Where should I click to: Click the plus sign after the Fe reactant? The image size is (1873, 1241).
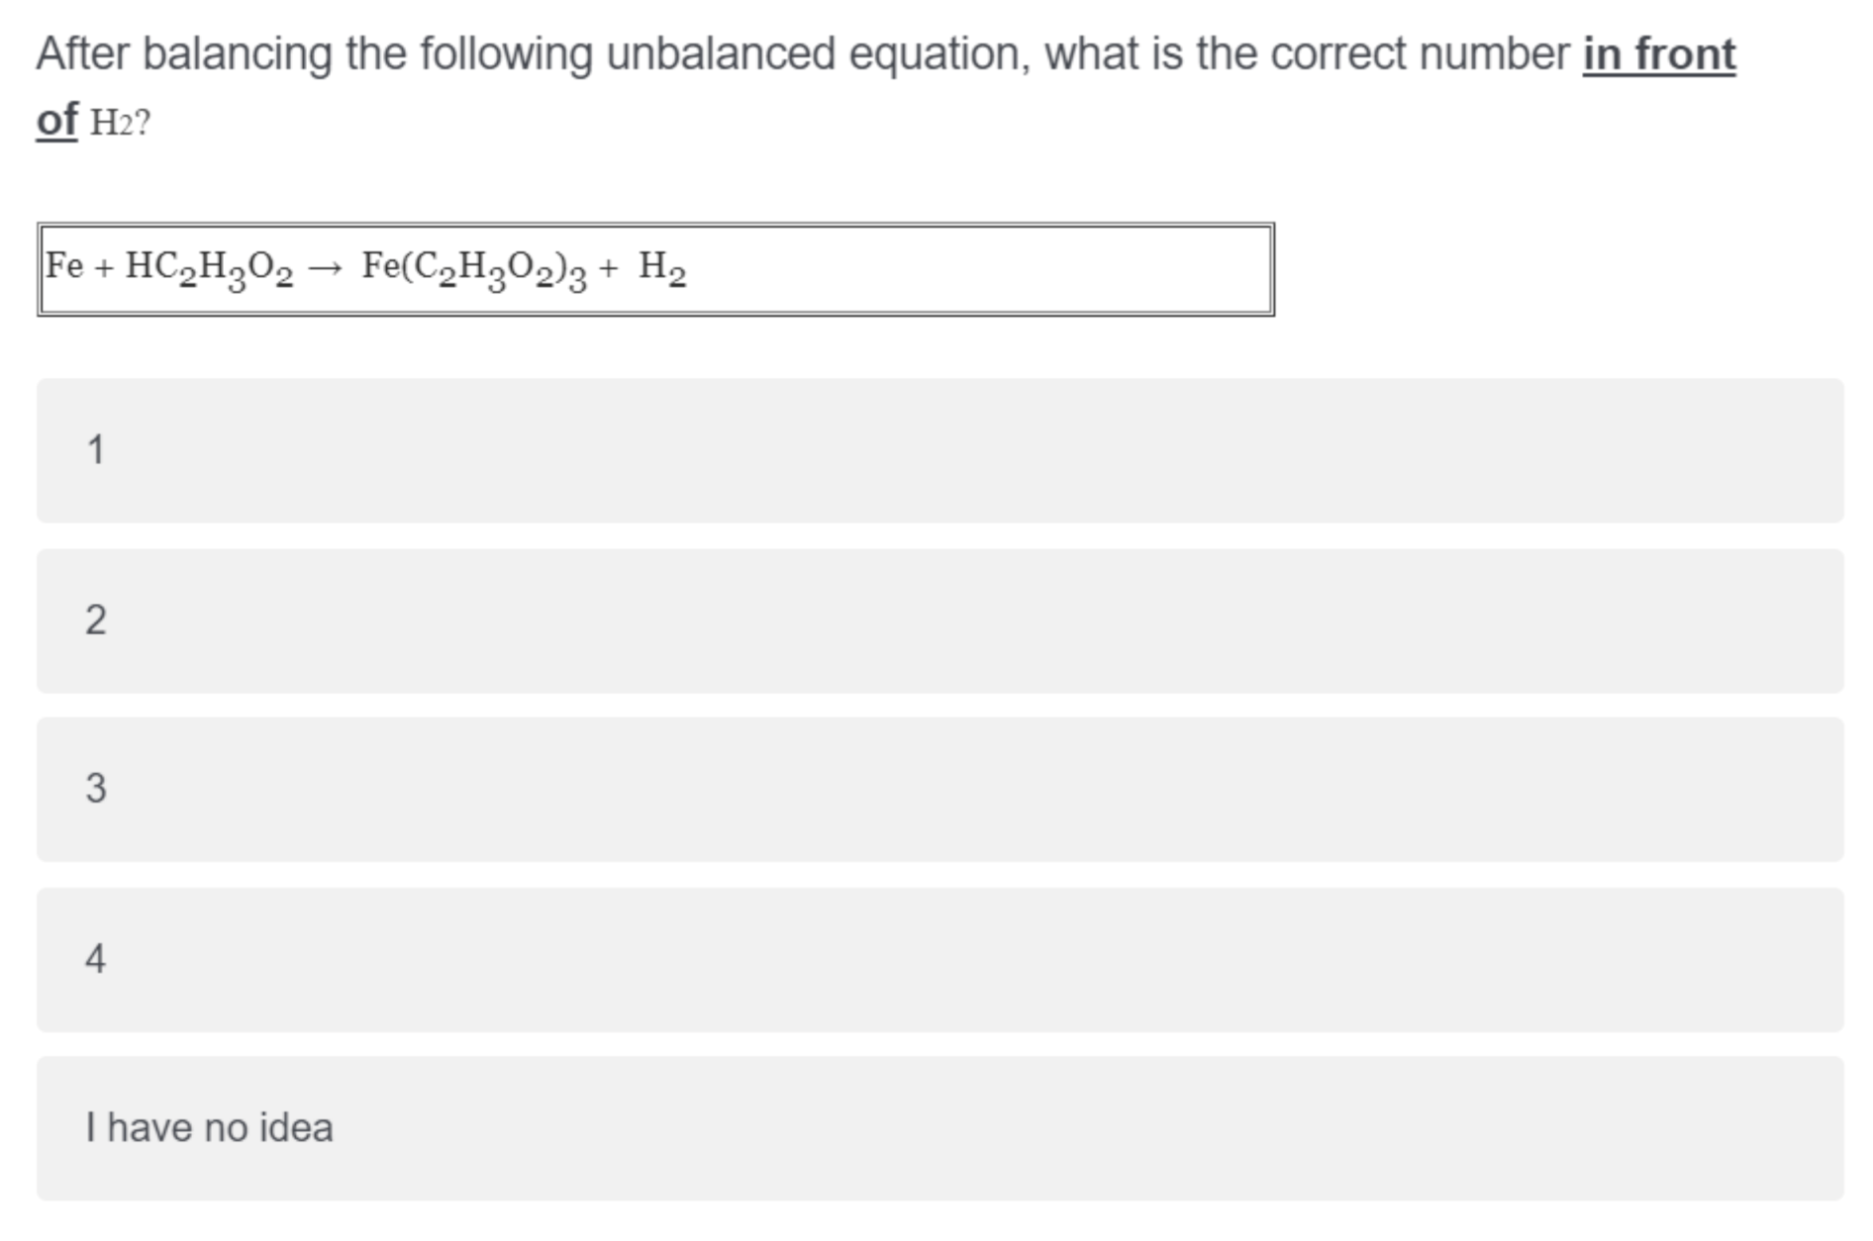pyautogui.click(x=104, y=268)
